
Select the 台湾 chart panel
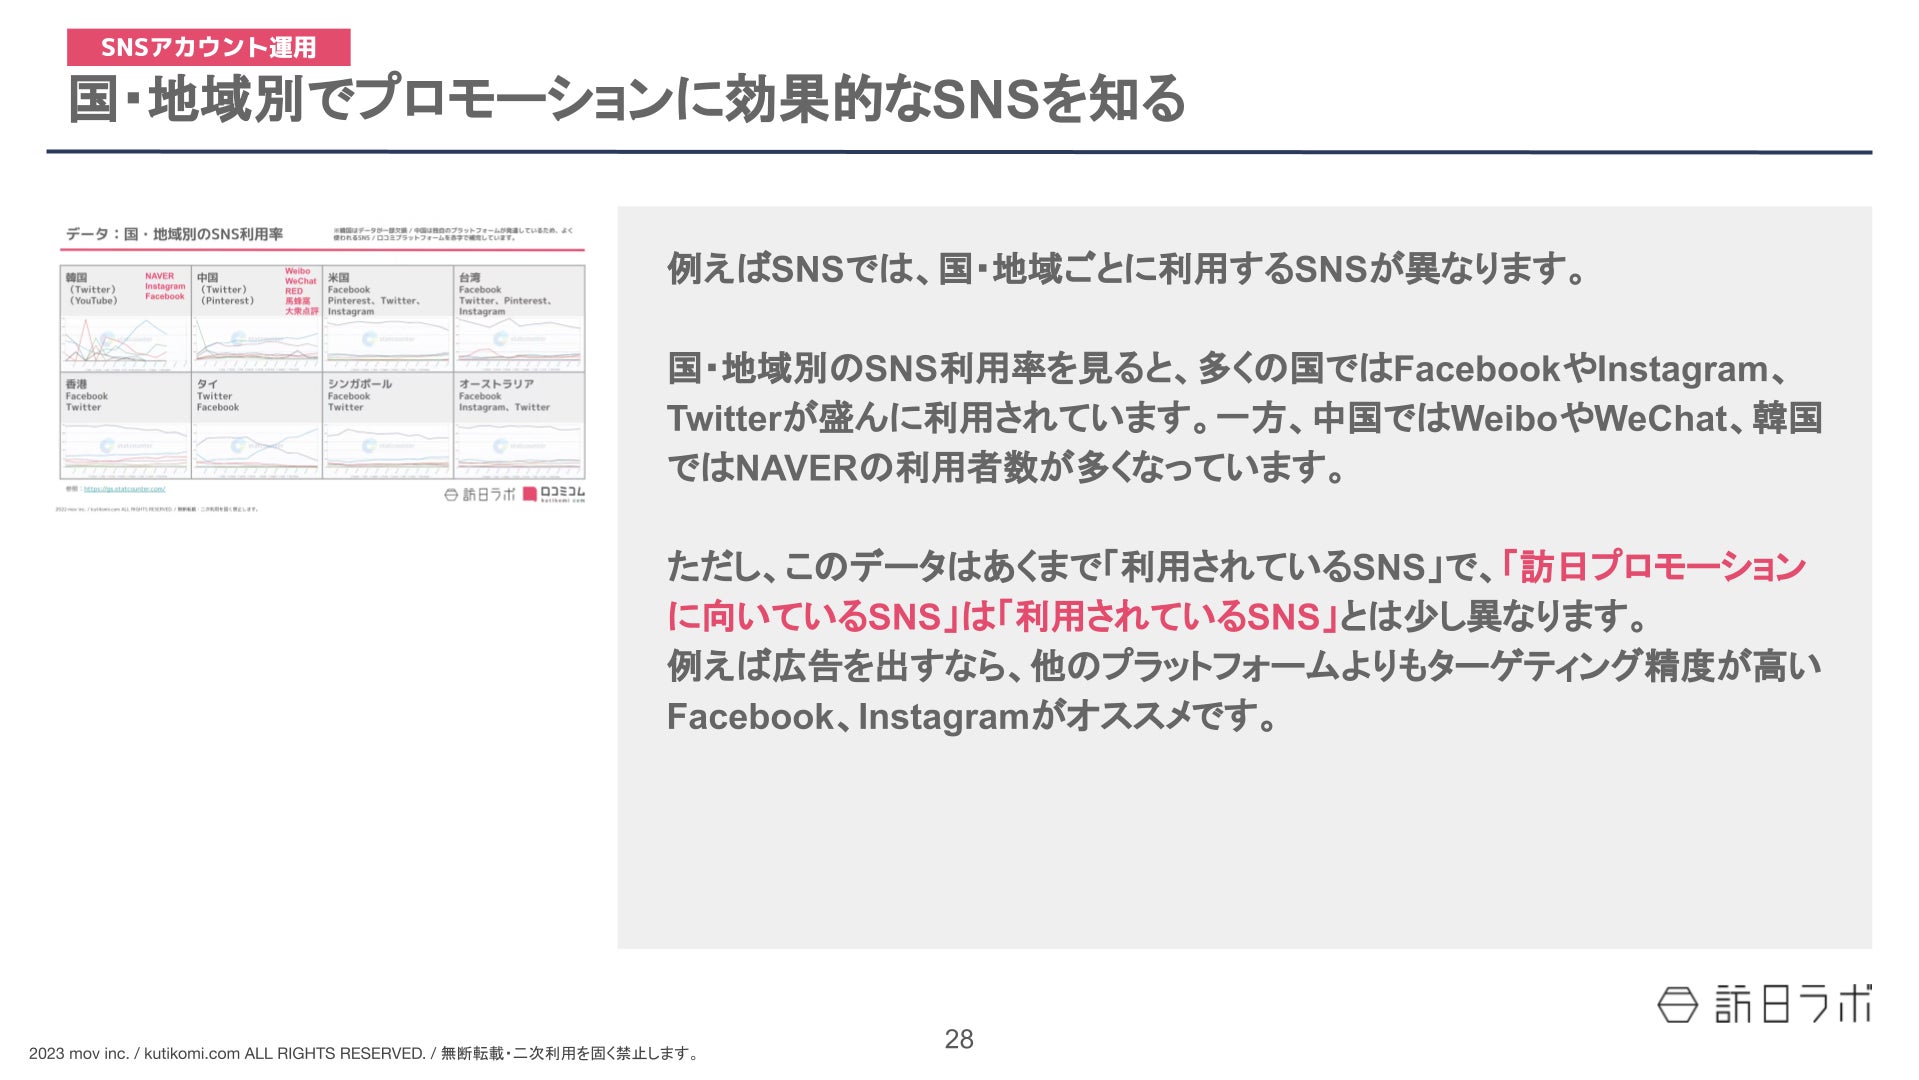click(519, 318)
